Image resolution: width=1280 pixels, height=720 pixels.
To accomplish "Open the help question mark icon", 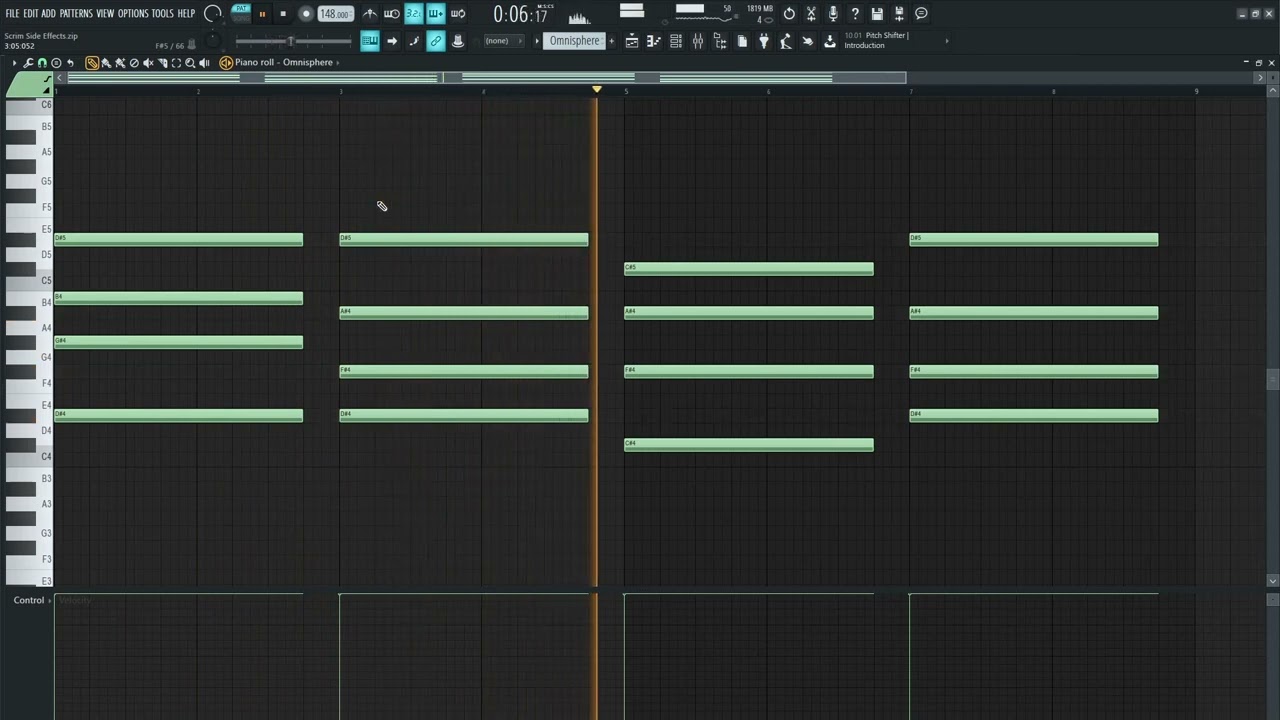I will 855,13.
